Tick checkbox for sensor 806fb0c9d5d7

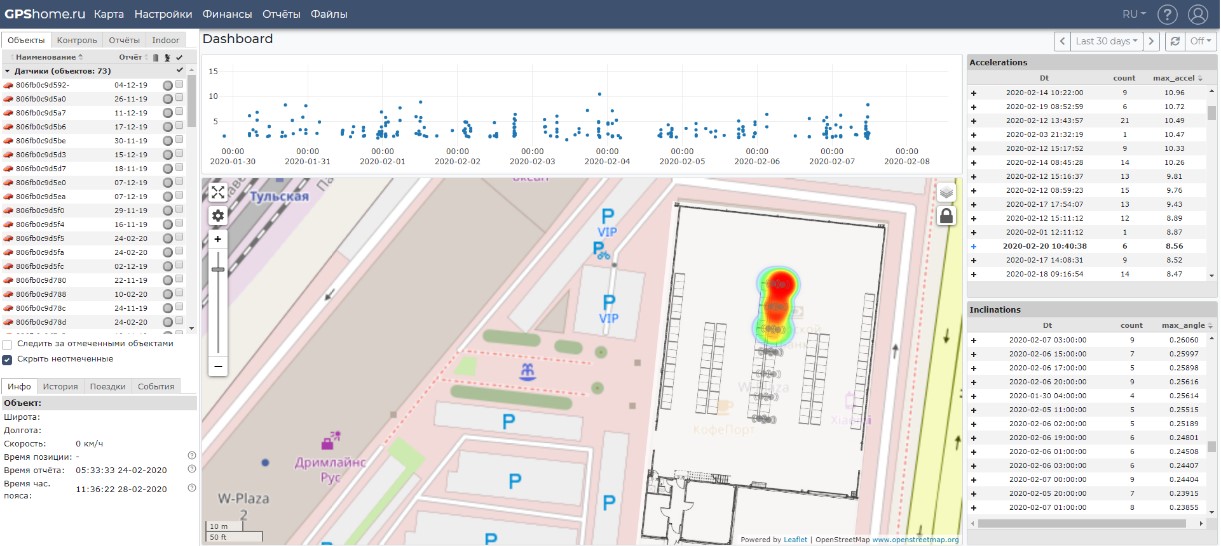179,169
